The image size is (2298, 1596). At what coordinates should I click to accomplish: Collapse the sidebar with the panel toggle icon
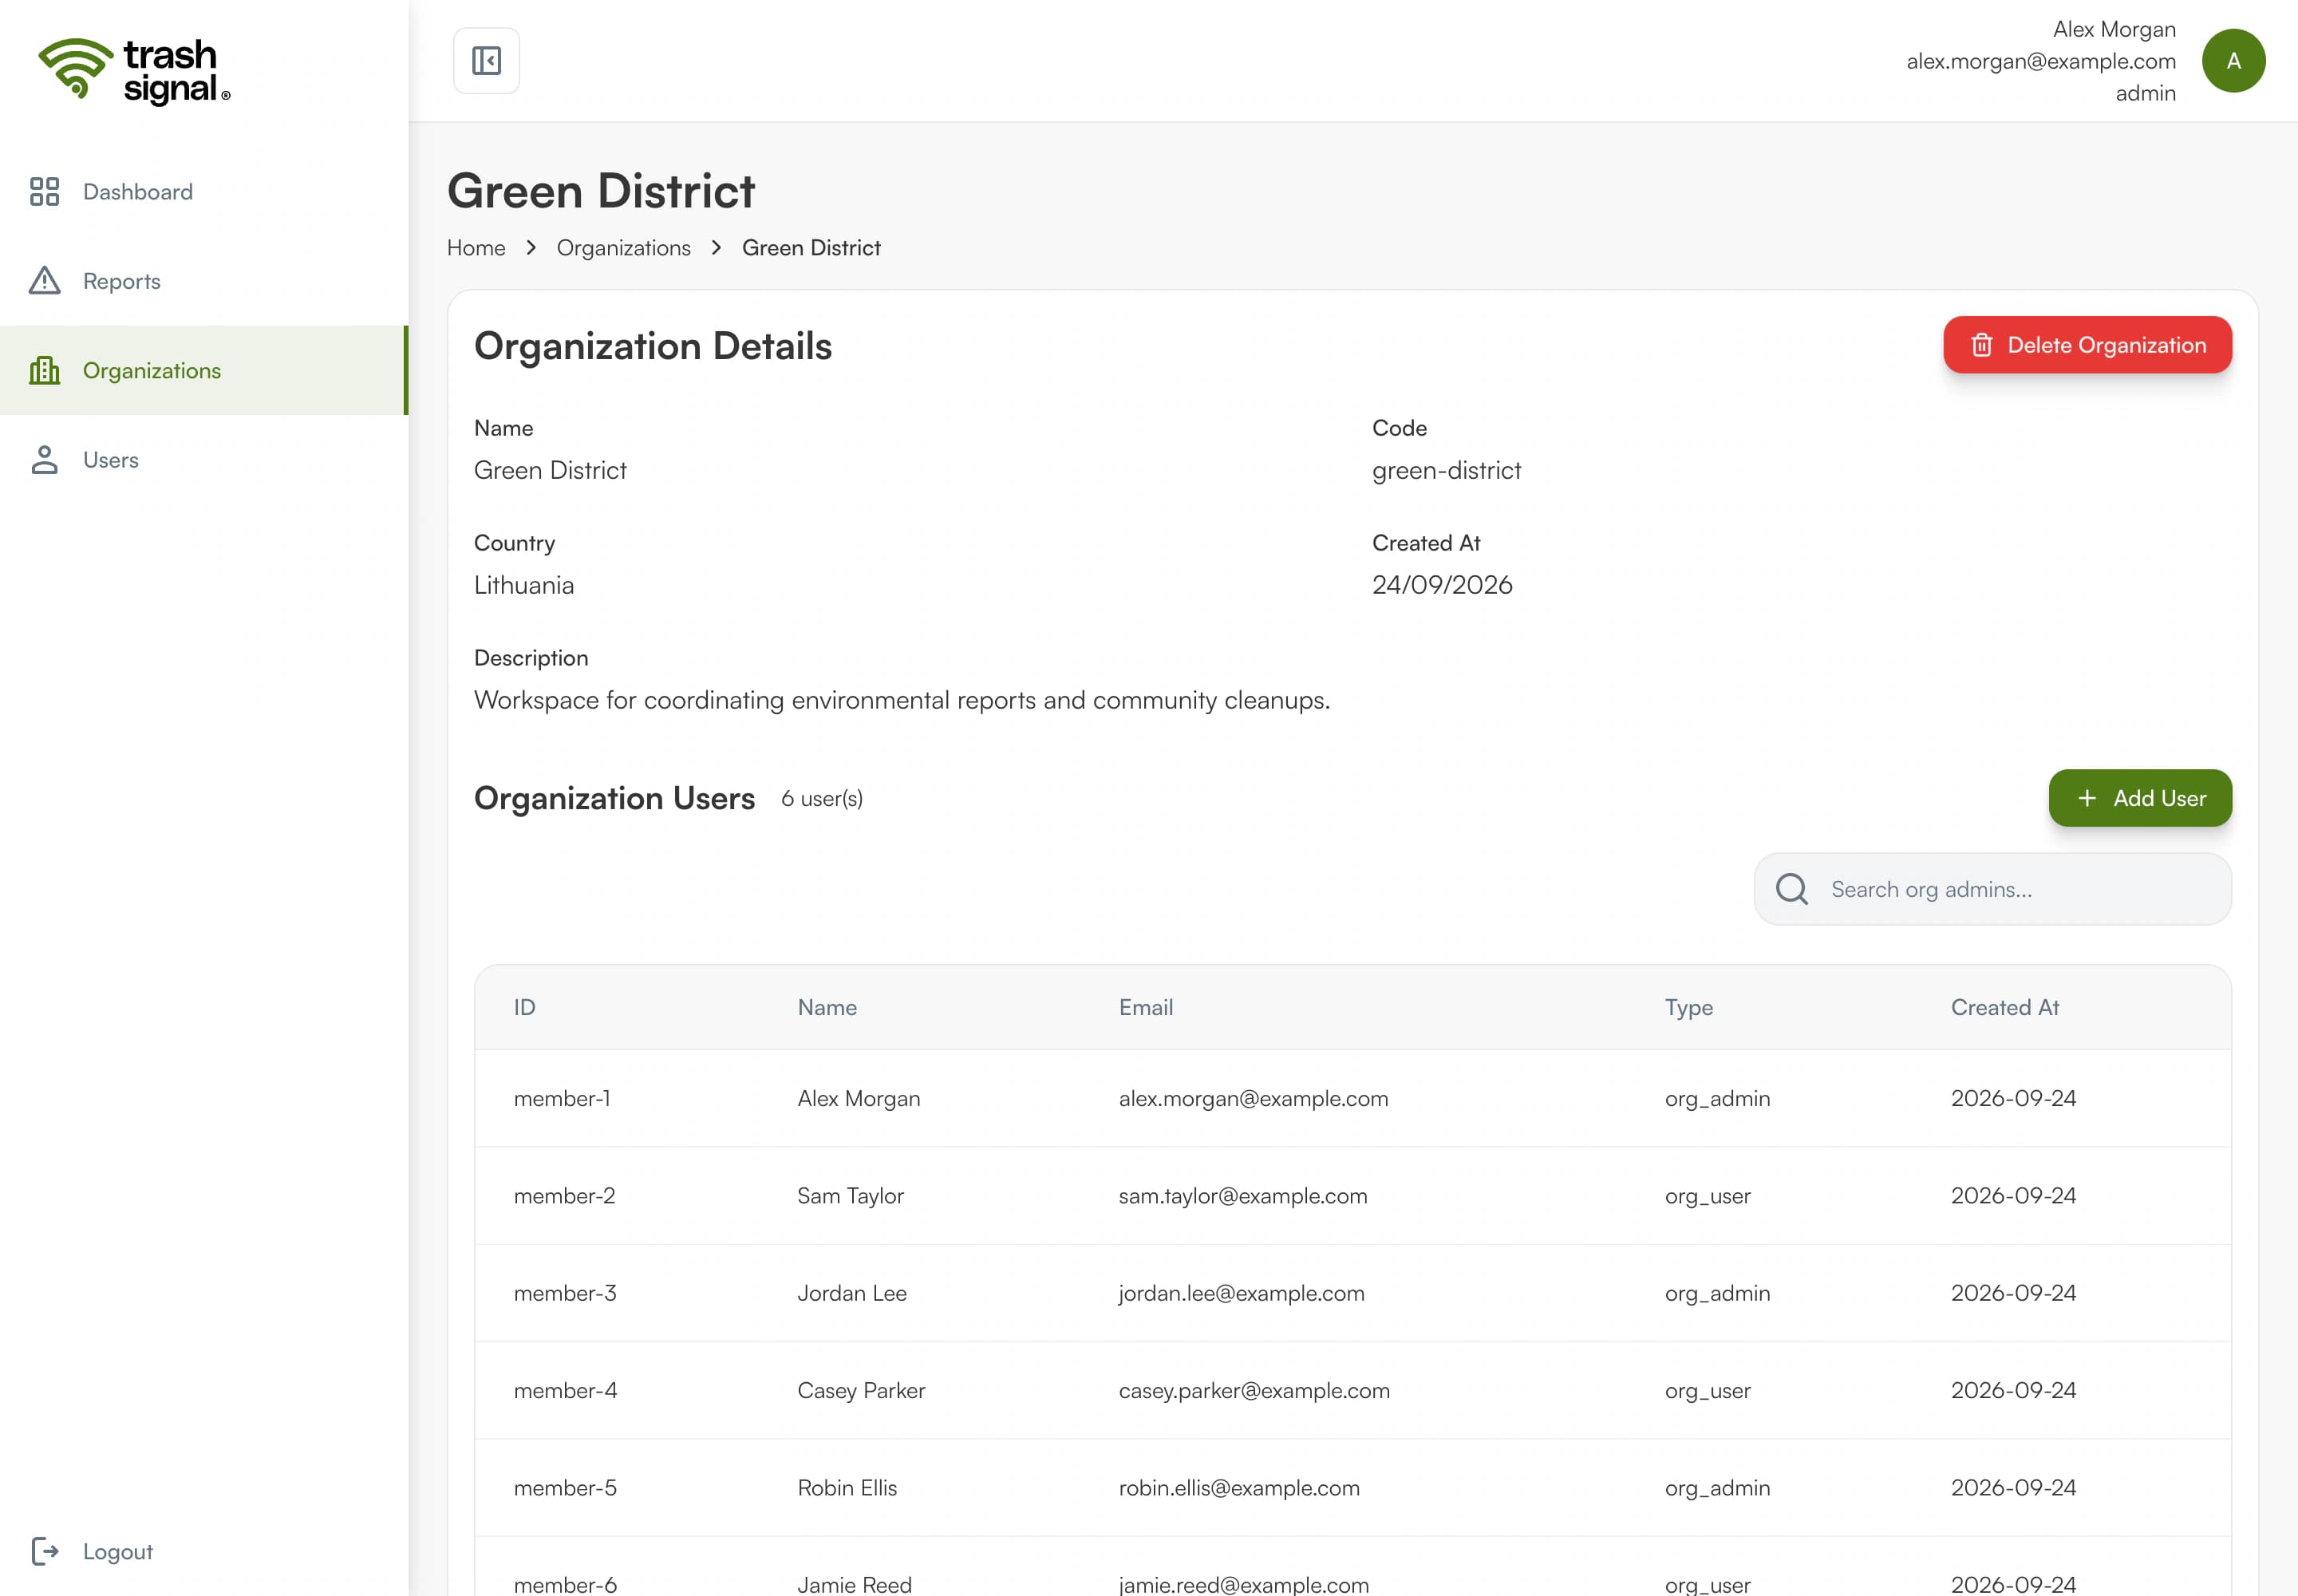pos(486,61)
